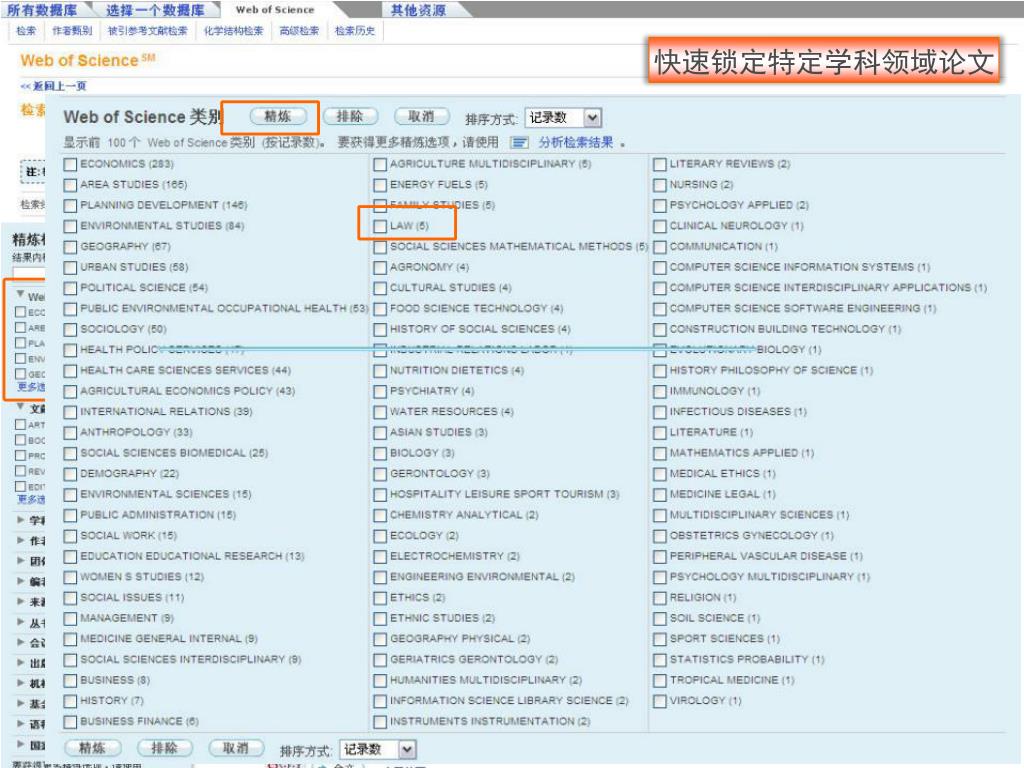The height and width of the screenshot is (768, 1024).
Task: Tick the AGRONOMY (4) checkbox
Action: click(380, 268)
